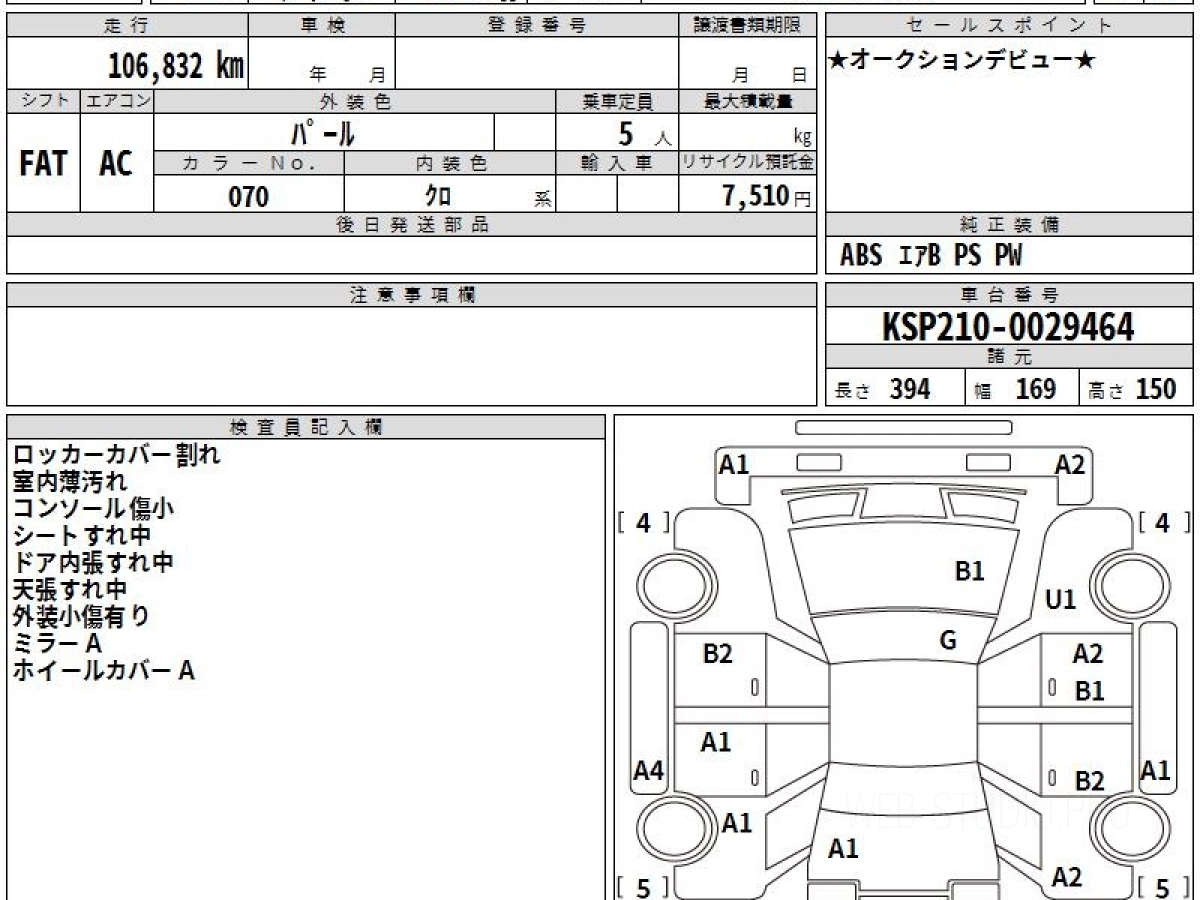Image resolution: width=1200 pixels, height=900 pixels.
Task: Click the 車検 header cell
Action: point(322,26)
